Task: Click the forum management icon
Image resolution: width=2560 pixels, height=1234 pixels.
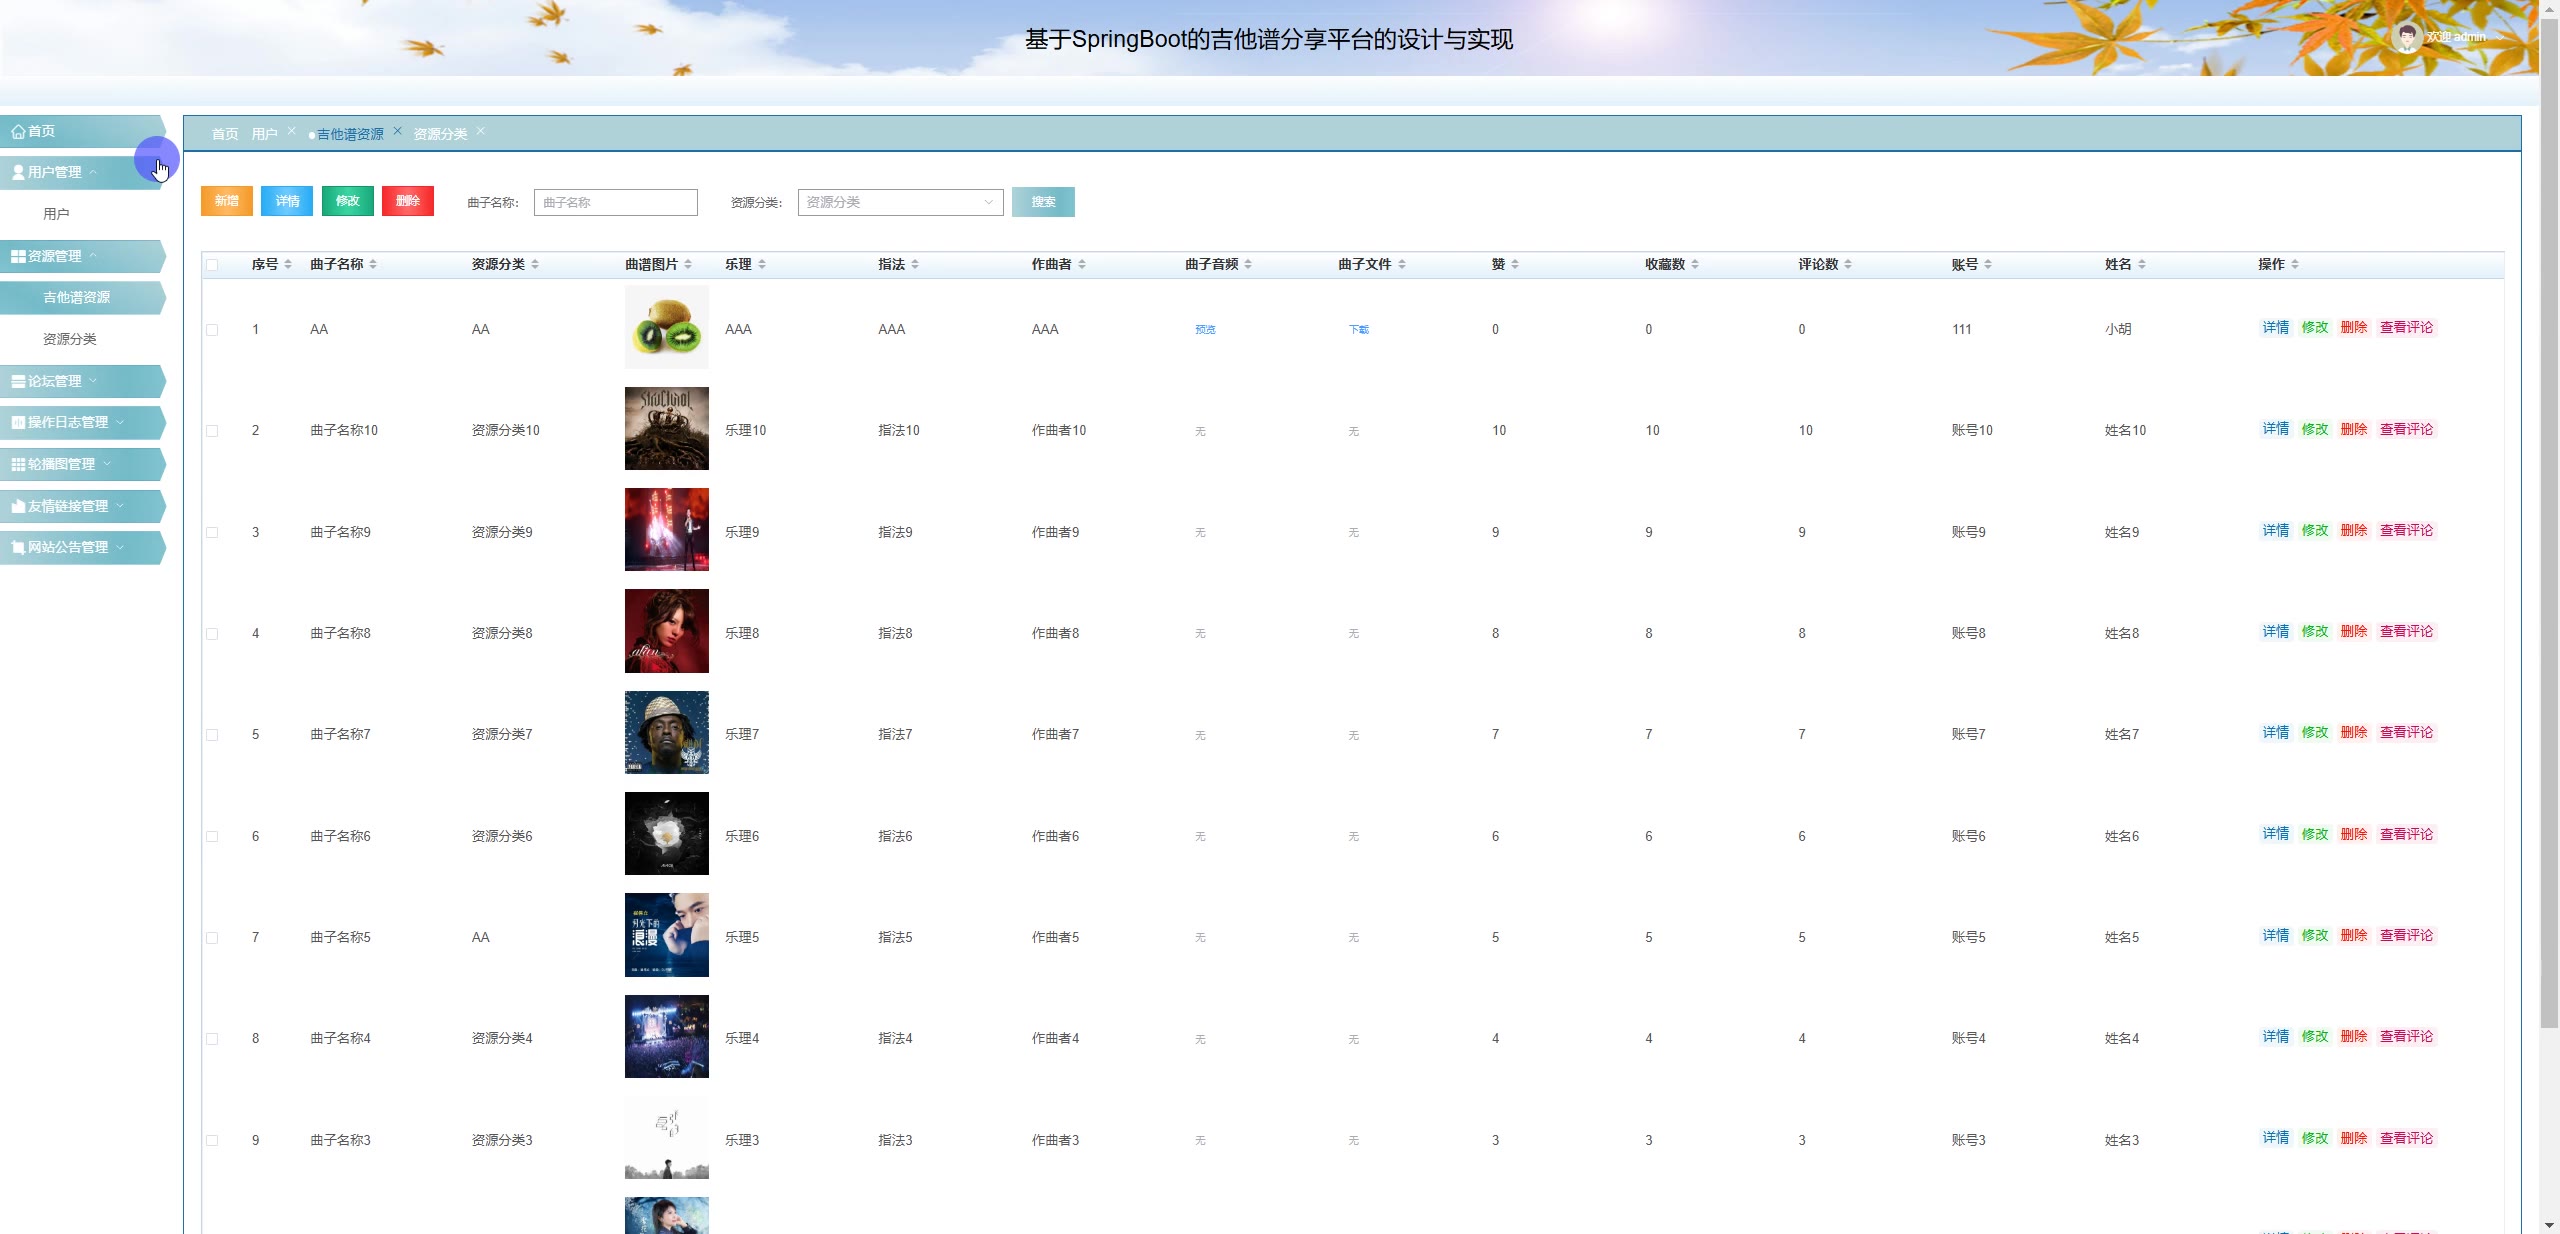Action: coord(18,382)
